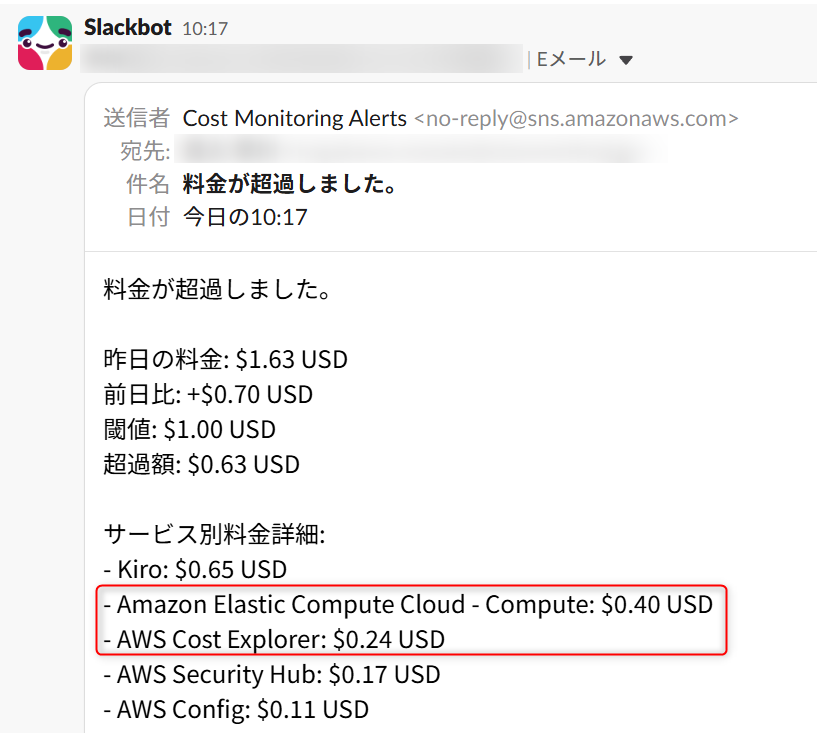This screenshot has width=817, height=733.
Task: Click the AWS Security Hub $0.17 entry
Action: coord(272,675)
